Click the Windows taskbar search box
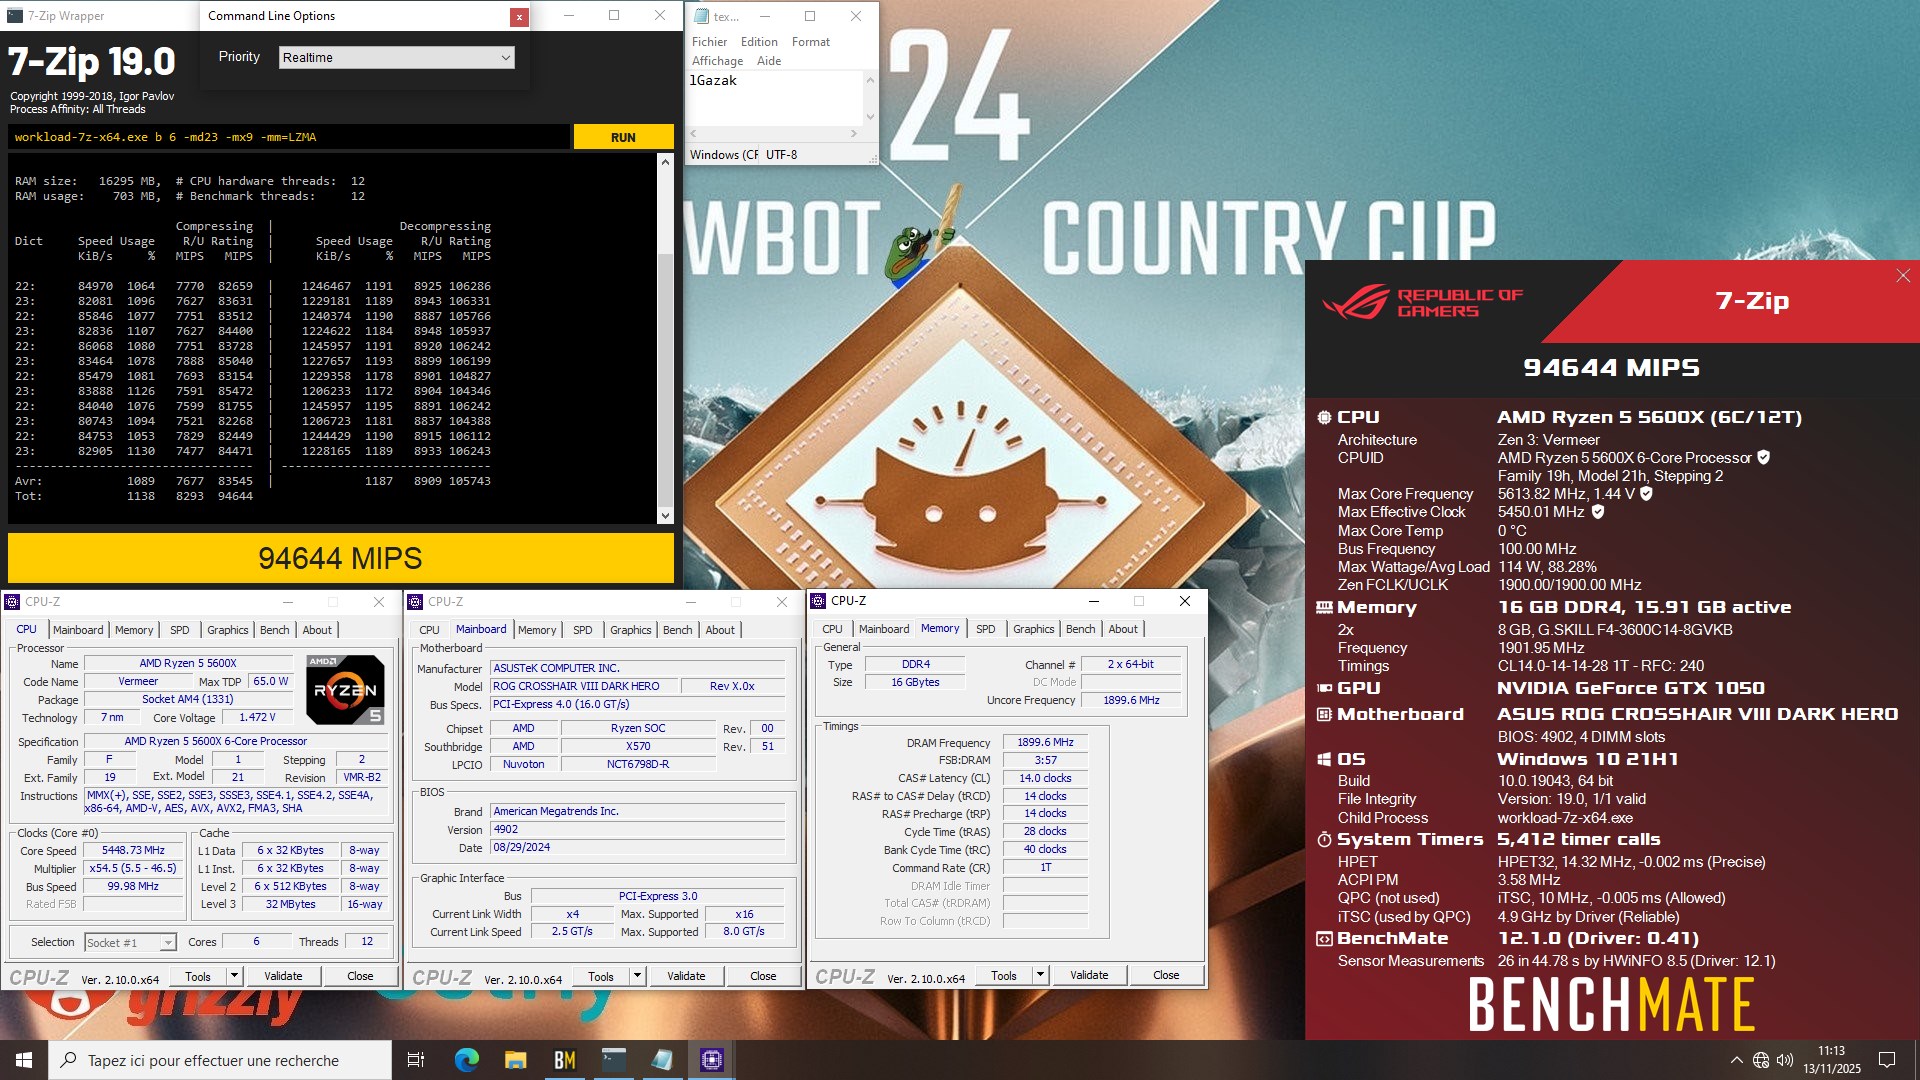 [x=220, y=1060]
